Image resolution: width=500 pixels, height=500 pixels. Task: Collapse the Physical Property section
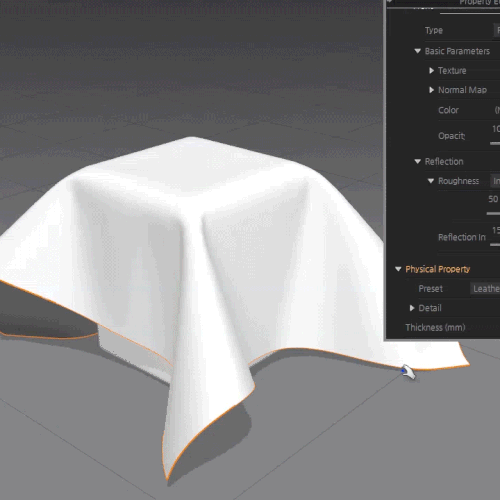(x=398, y=269)
